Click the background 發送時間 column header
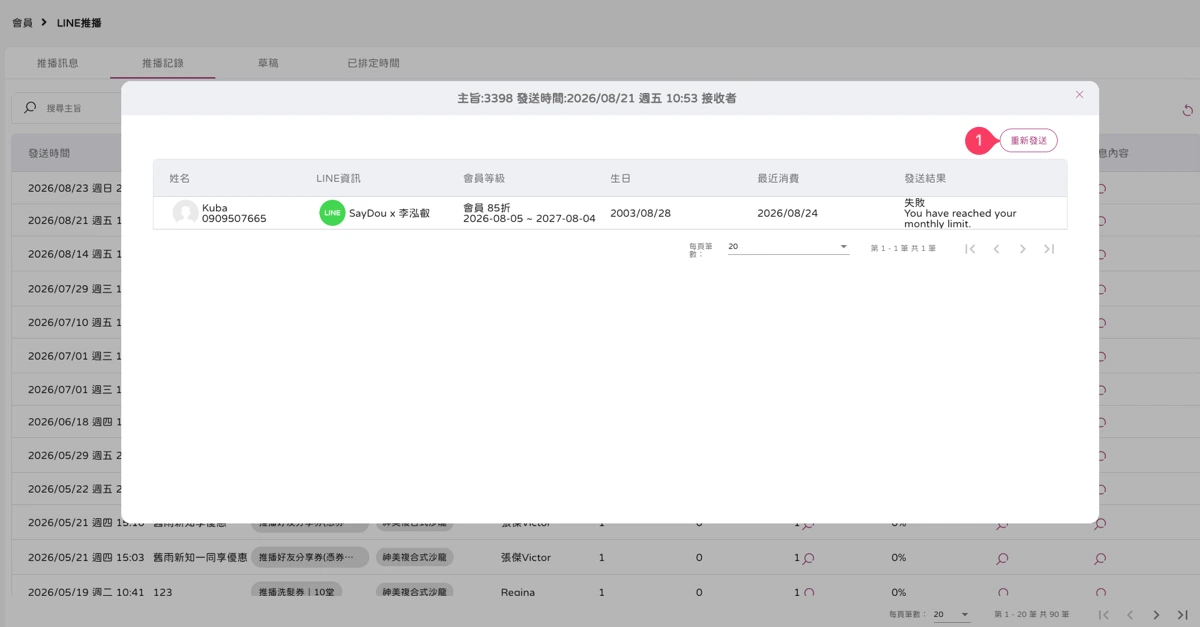The height and width of the screenshot is (627, 1200). click(49, 154)
